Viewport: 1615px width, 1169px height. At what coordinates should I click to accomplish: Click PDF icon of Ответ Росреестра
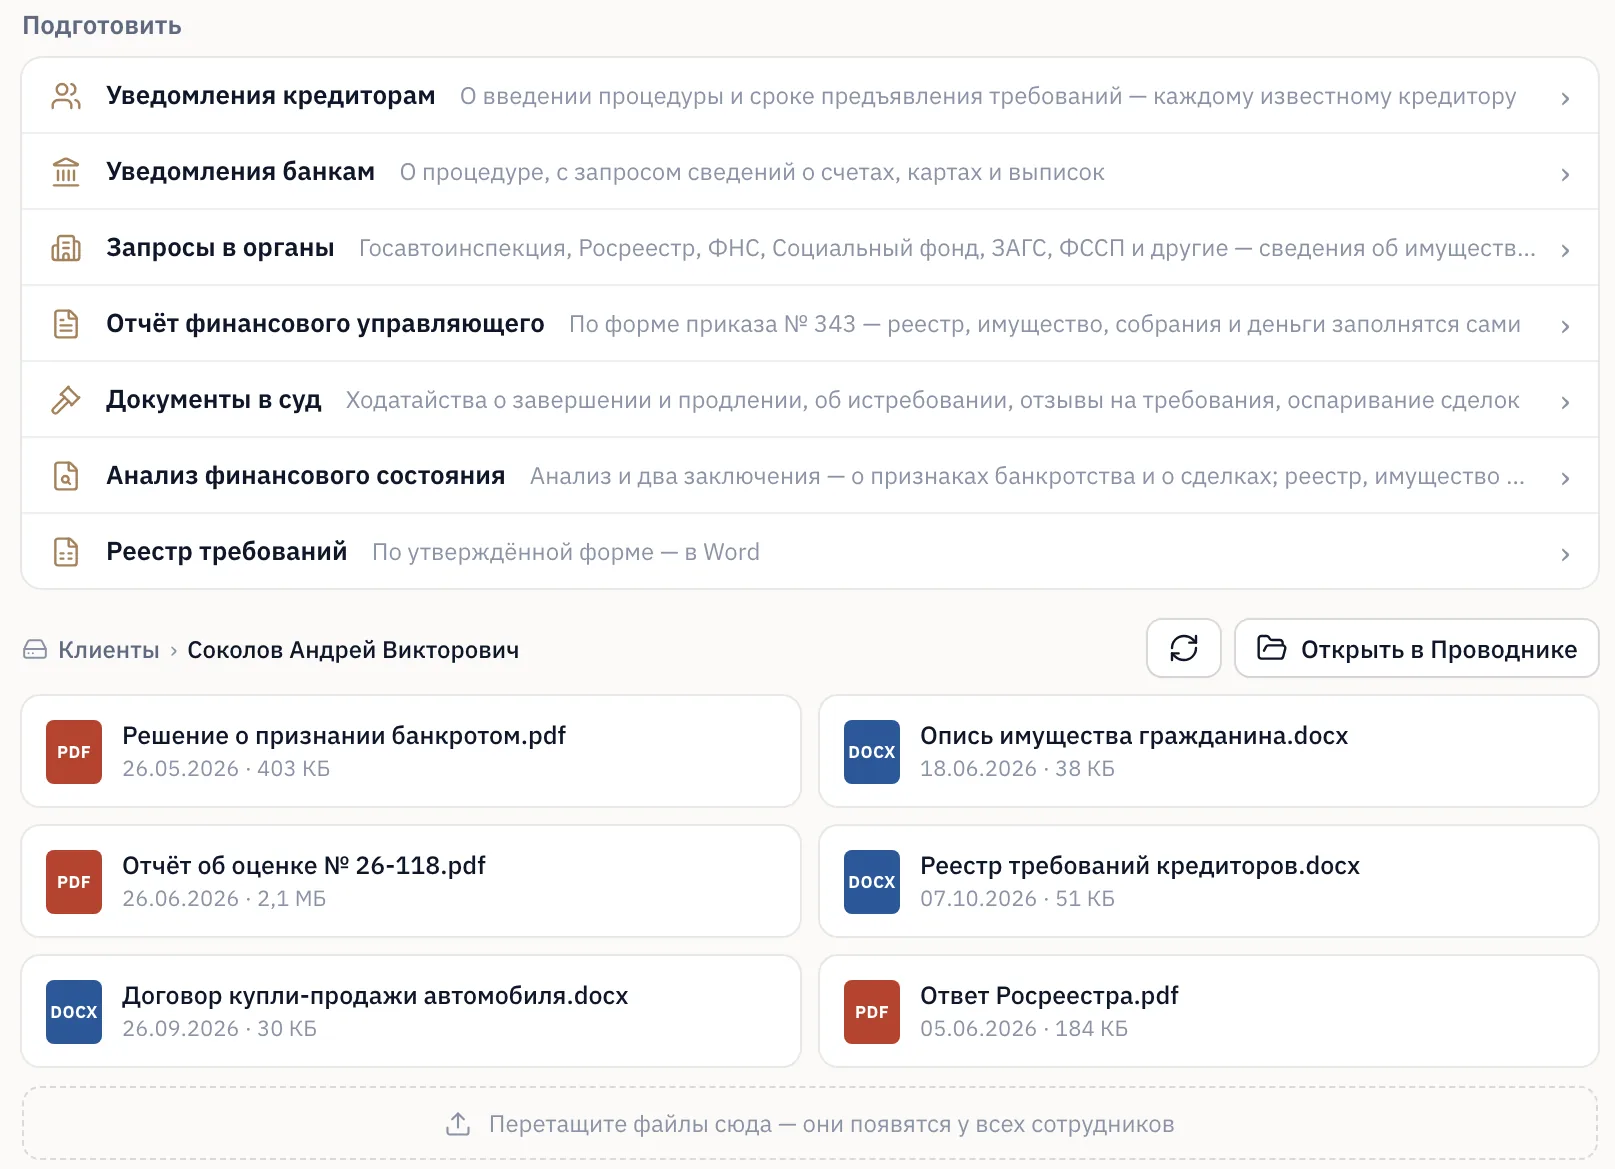click(x=872, y=1012)
